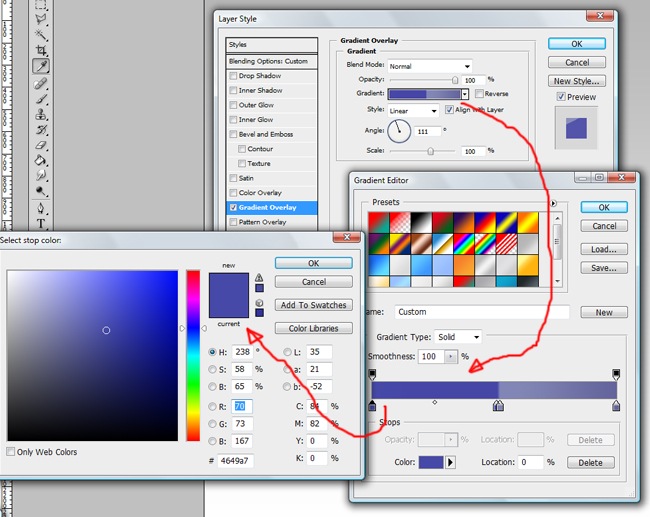Enable the Only Web Colors checkbox
Viewport: 650px width, 517px height.
pos(11,452)
